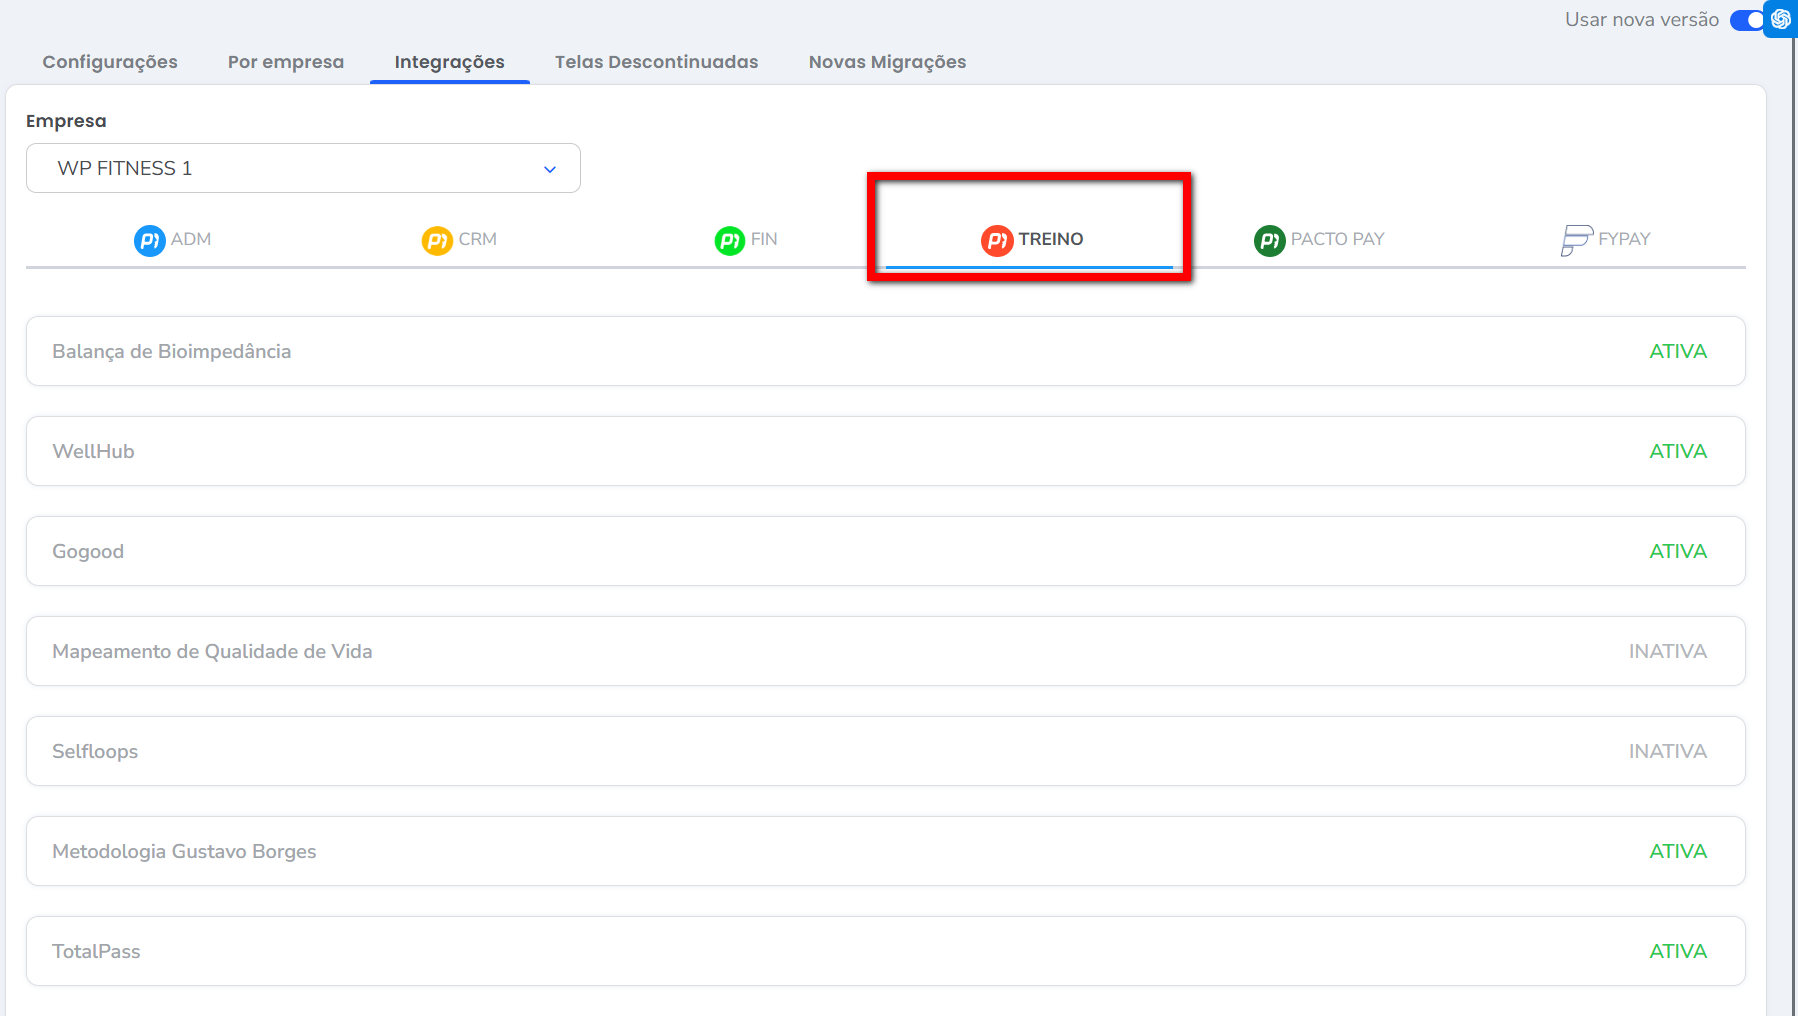Click the green FIN module icon

[729, 240]
